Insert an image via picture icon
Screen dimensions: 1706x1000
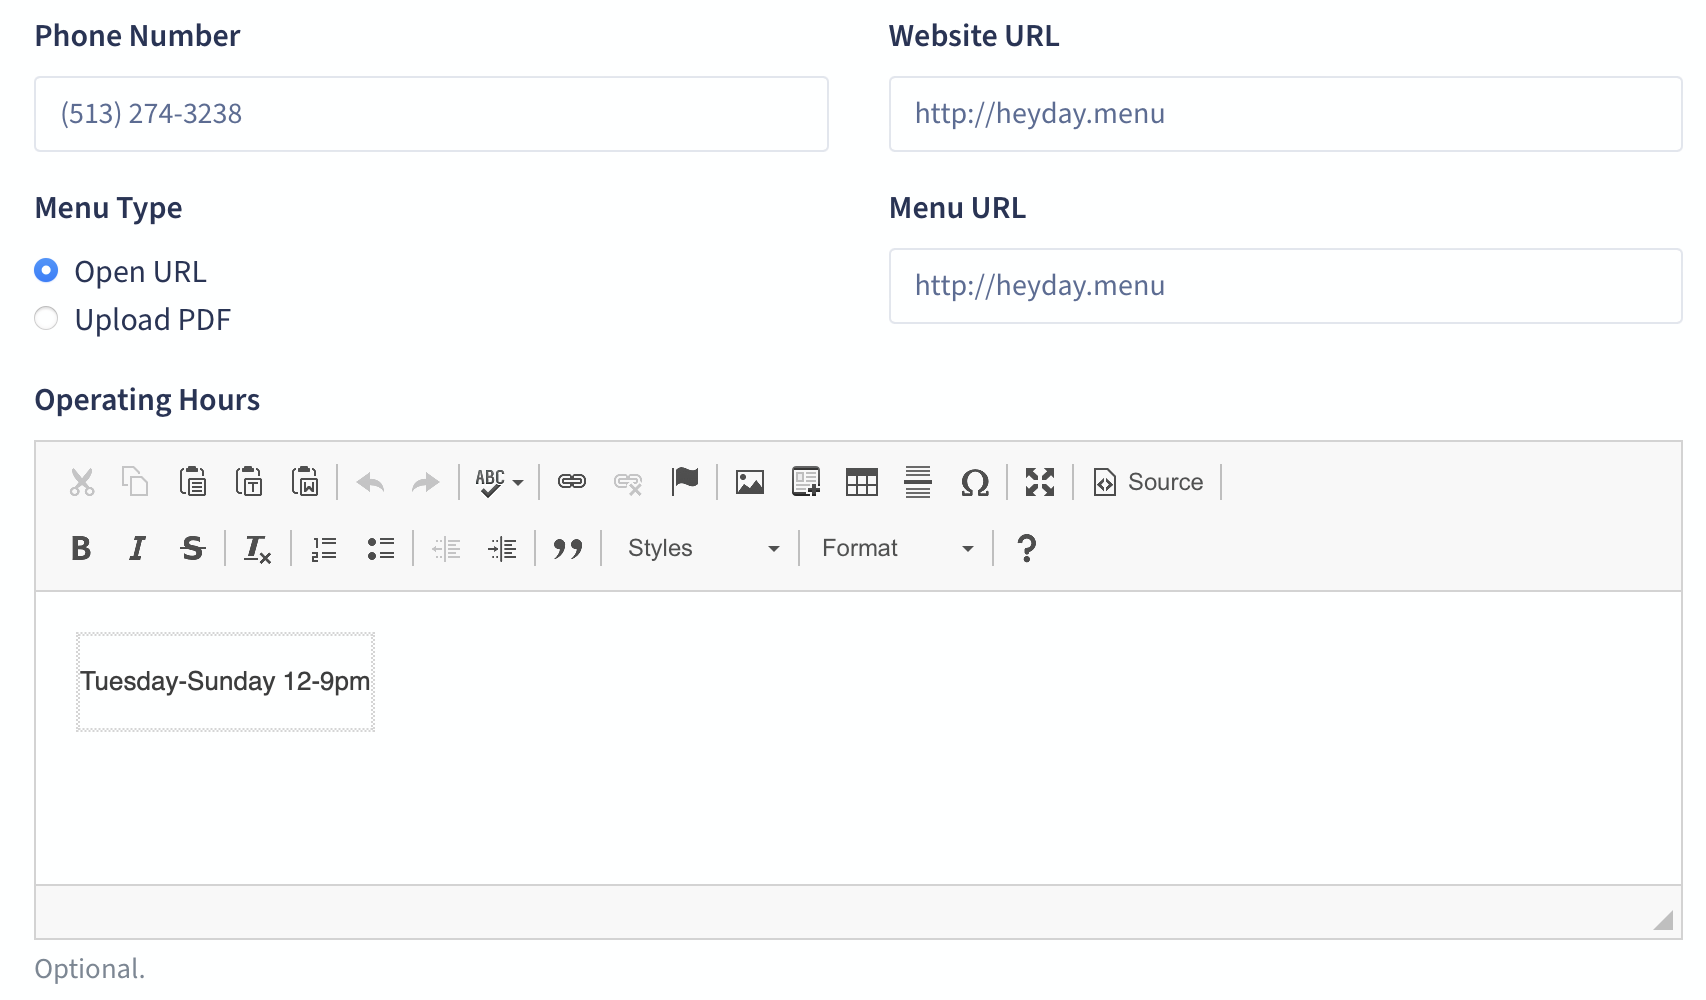pos(750,482)
